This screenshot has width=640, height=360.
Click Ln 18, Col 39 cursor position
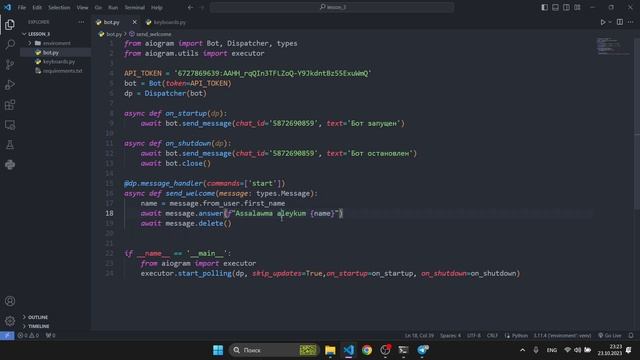tap(419, 336)
